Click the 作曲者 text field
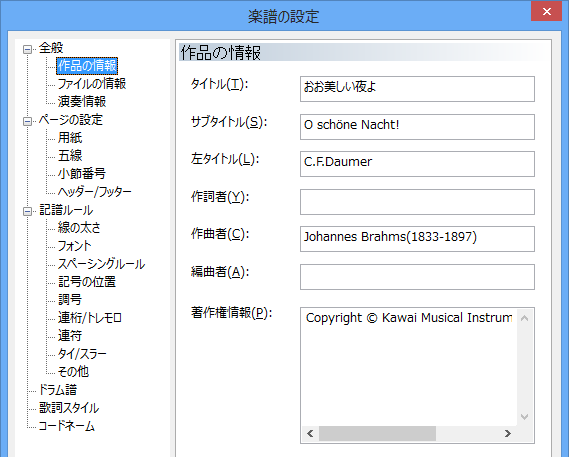This screenshot has height=457, width=569. coord(417,239)
